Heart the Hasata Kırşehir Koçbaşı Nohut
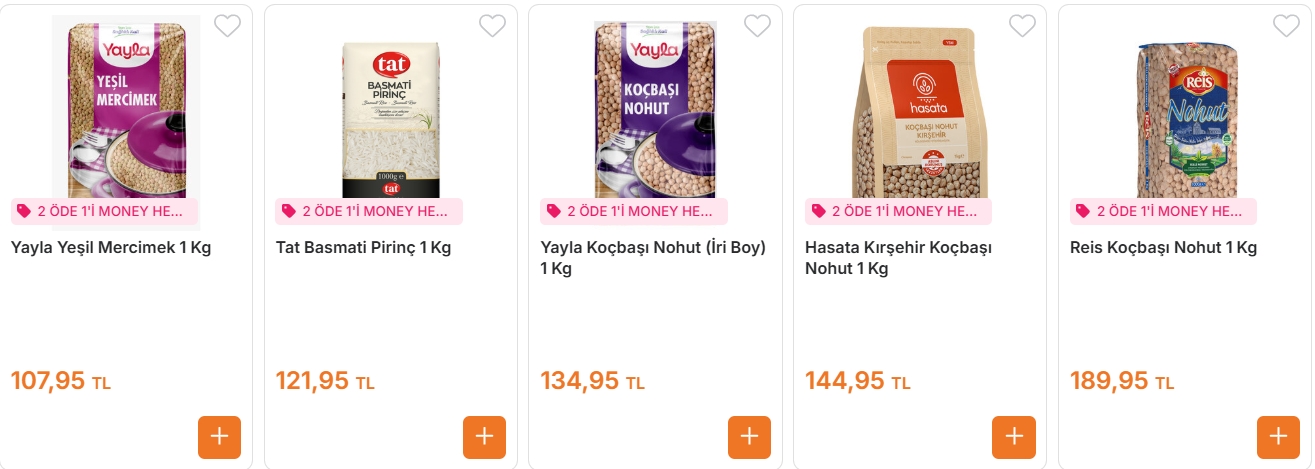 point(1022,26)
